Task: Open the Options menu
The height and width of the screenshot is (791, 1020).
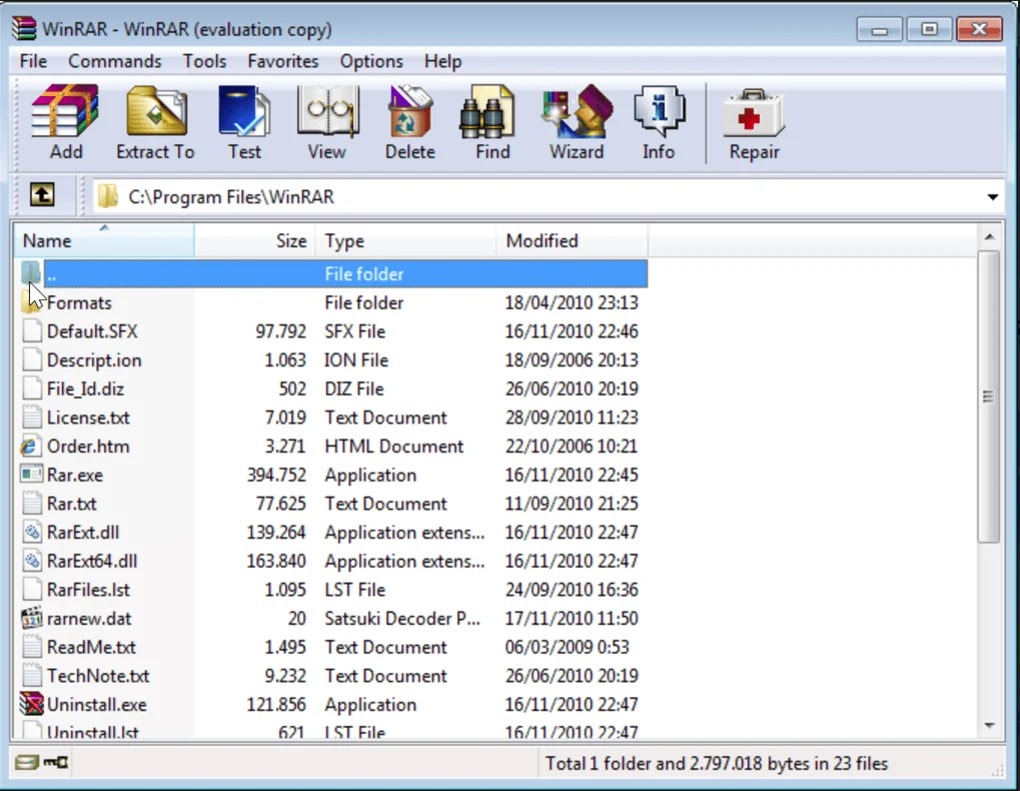Action: tap(371, 61)
